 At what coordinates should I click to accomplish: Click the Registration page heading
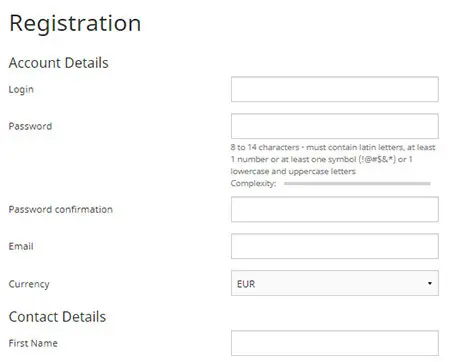[75, 24]
